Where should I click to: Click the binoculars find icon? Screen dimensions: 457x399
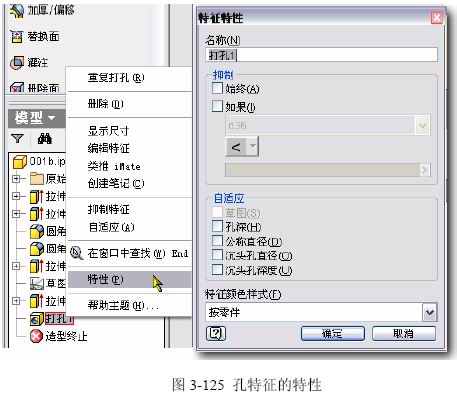tap(44, 138)
